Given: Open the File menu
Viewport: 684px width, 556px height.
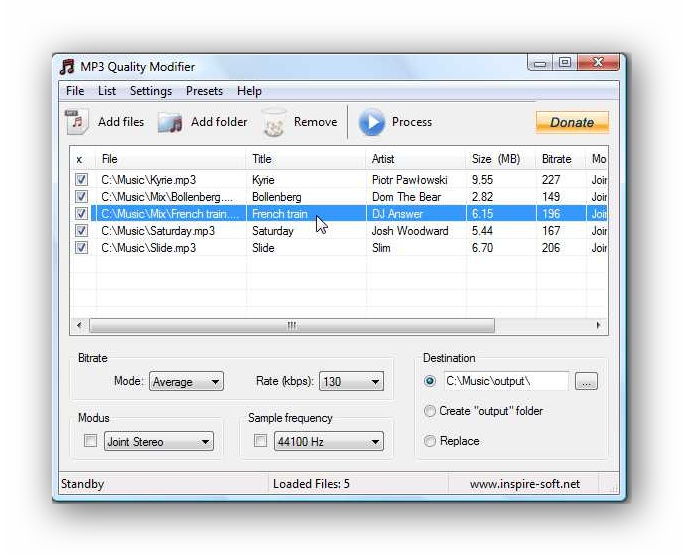Looking at the screenshot, I should tap(75, 91).
